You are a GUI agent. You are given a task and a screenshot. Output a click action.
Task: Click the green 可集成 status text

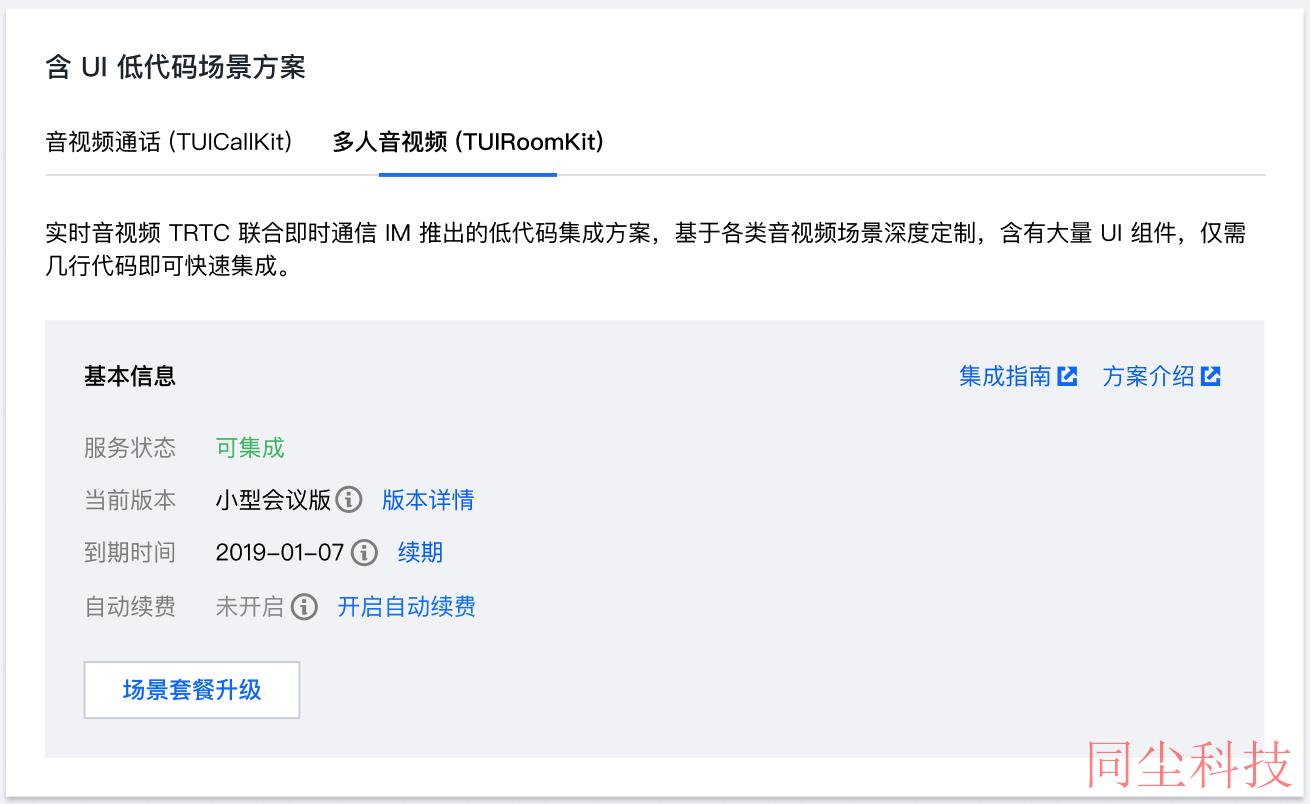click(250, 447)
